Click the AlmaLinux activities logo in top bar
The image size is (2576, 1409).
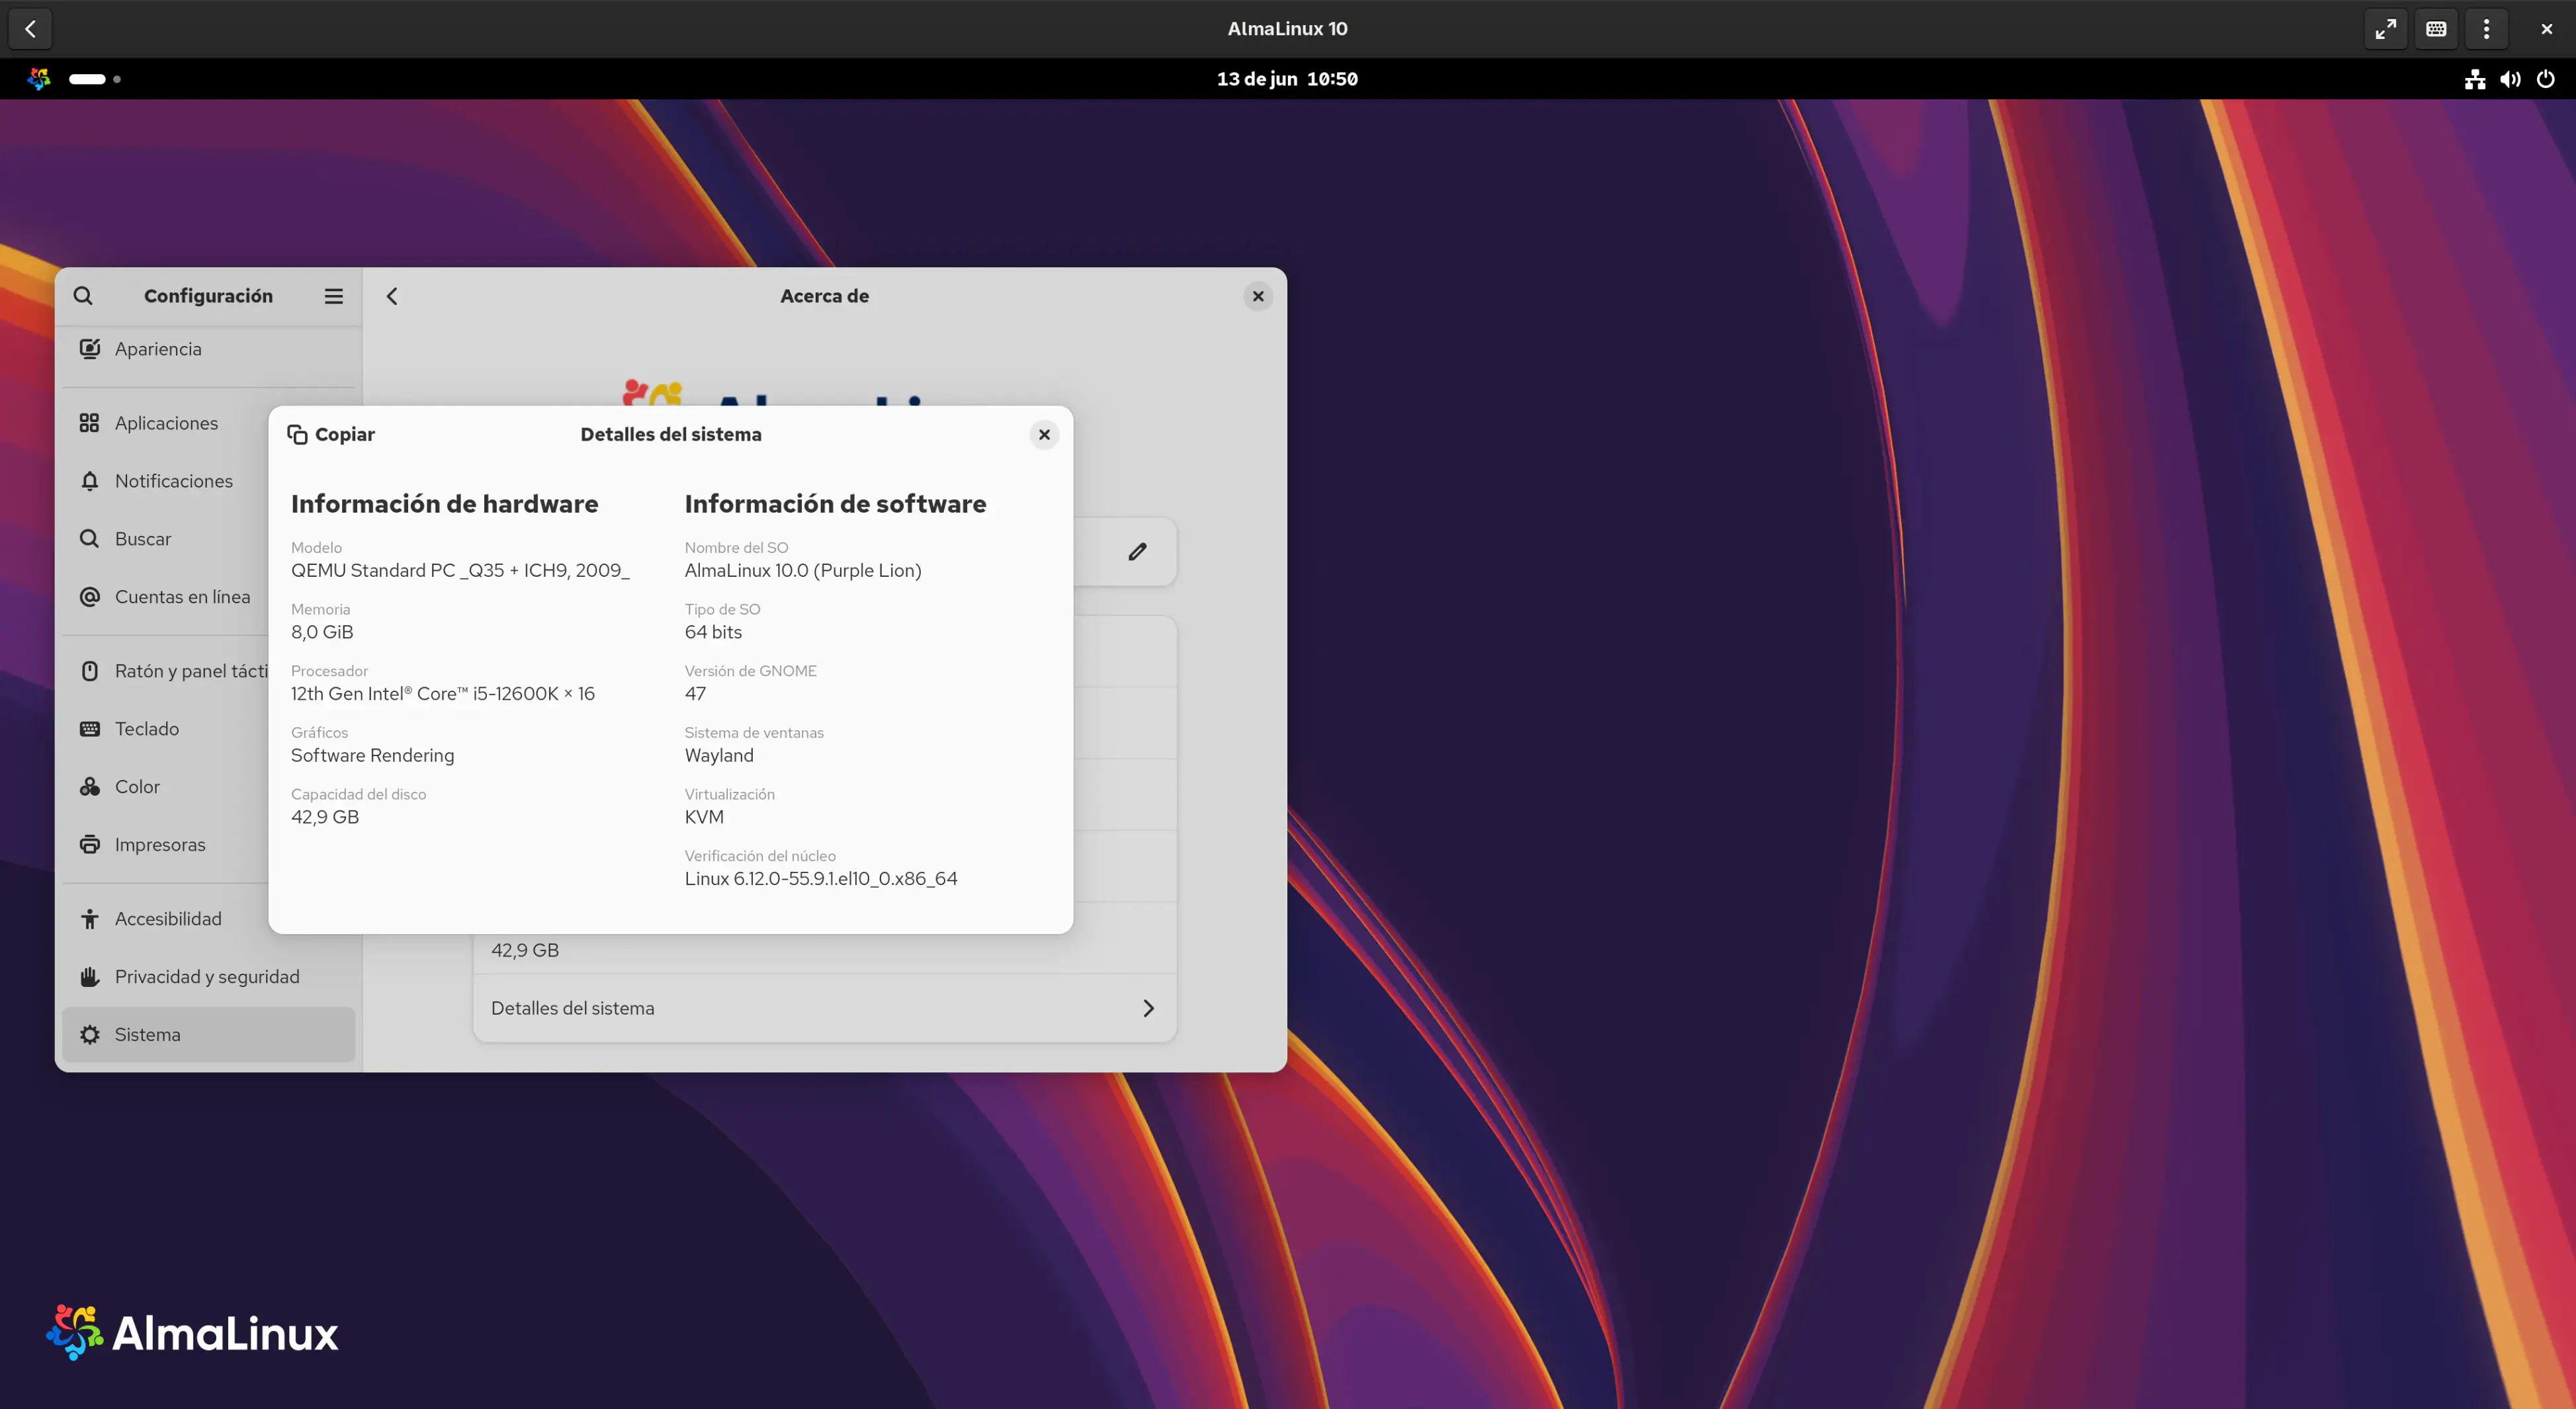39,79
